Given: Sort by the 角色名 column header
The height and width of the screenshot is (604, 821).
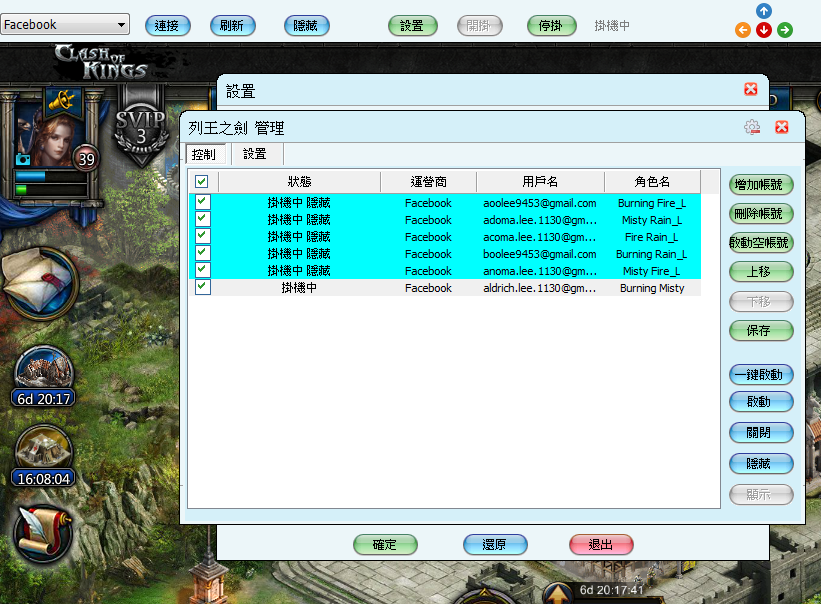Looking at the screenshot, I should pos(652,182).
